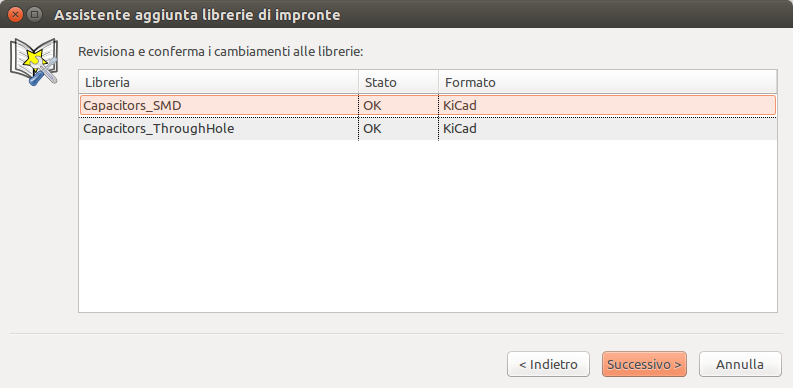Click KiCad format cell of Capacitors_SMD
Viewport: 793px width, 388px height.
point(460,106)
